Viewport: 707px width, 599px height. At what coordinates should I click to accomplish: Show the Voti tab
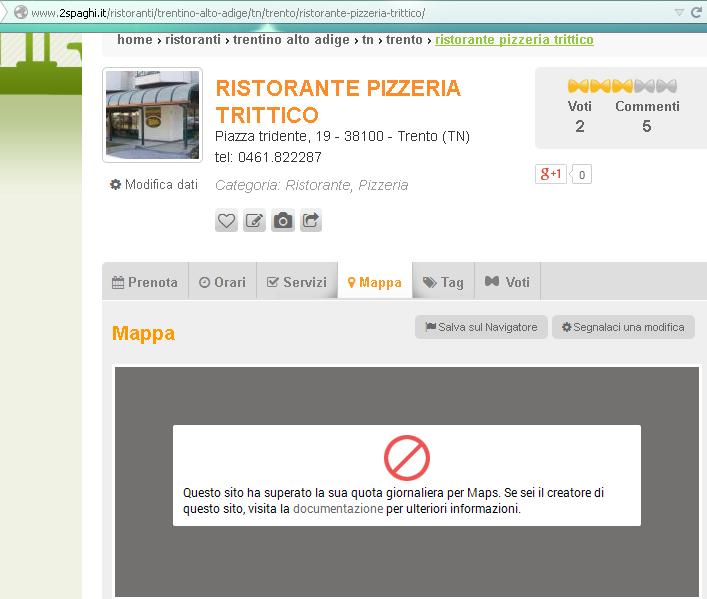508,282
